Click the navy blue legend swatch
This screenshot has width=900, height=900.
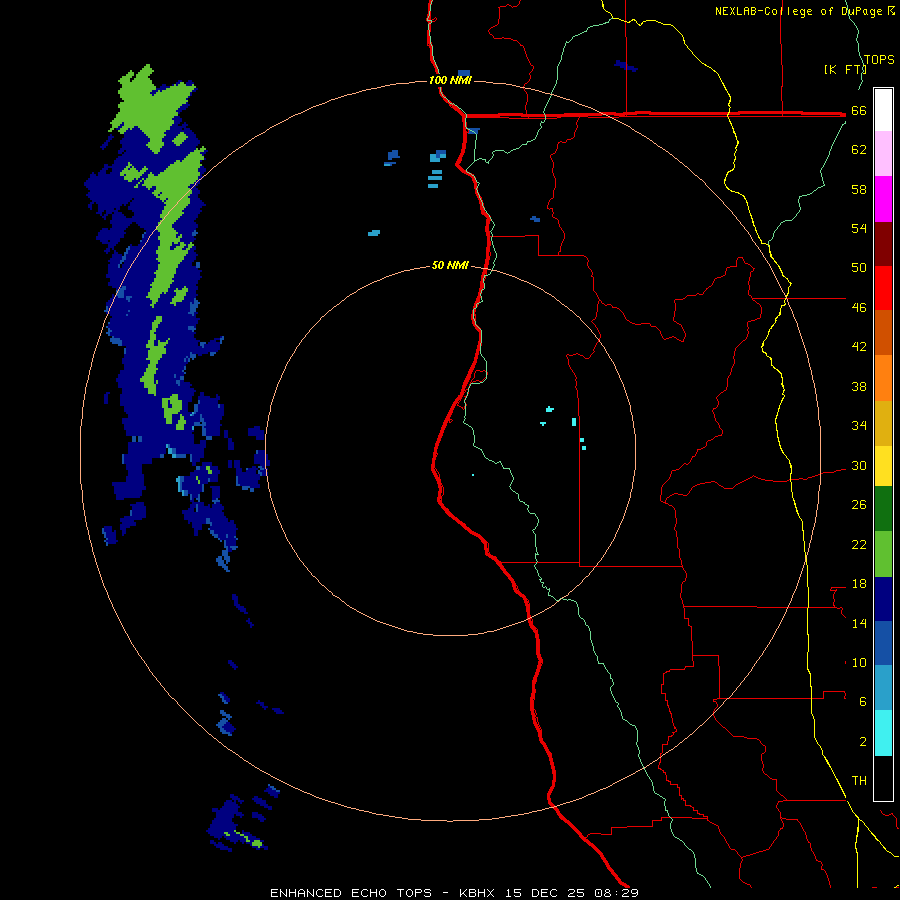(x=883, y=599)
